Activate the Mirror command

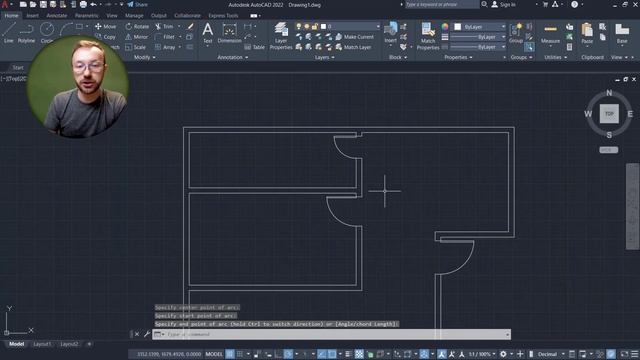click(136, 37)
